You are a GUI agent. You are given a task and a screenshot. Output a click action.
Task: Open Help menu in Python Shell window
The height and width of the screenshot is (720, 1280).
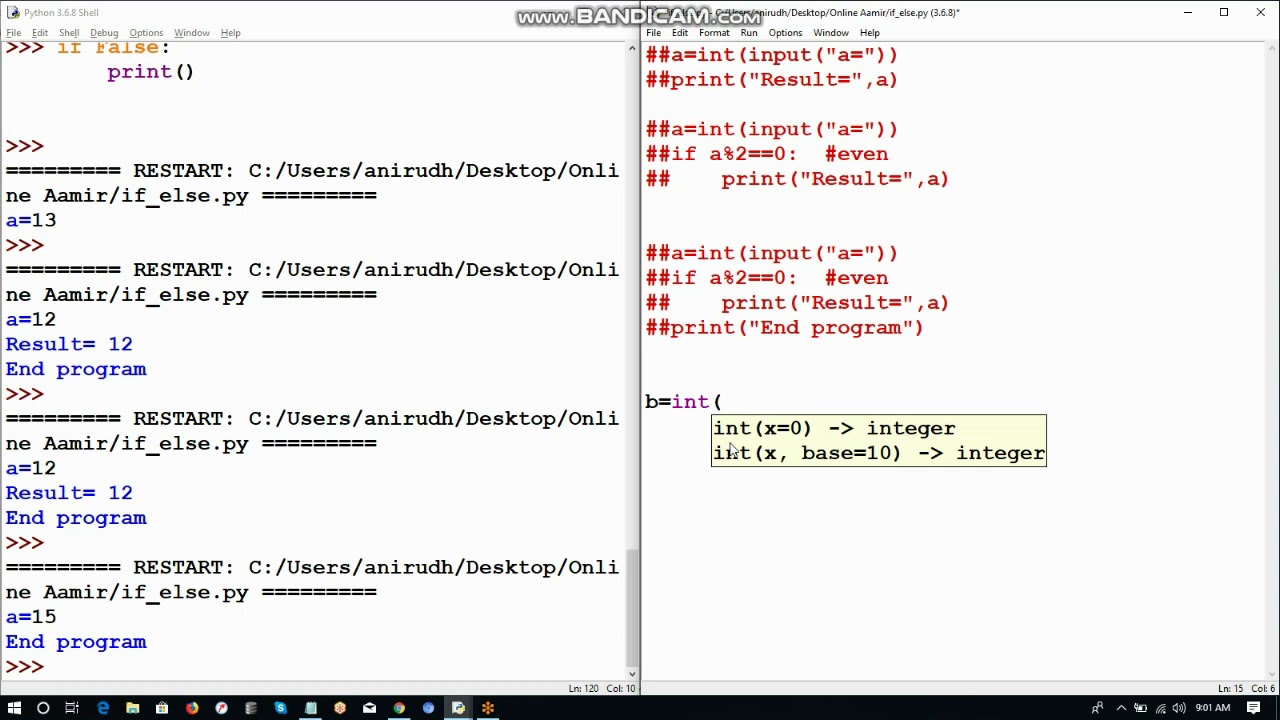231,33
